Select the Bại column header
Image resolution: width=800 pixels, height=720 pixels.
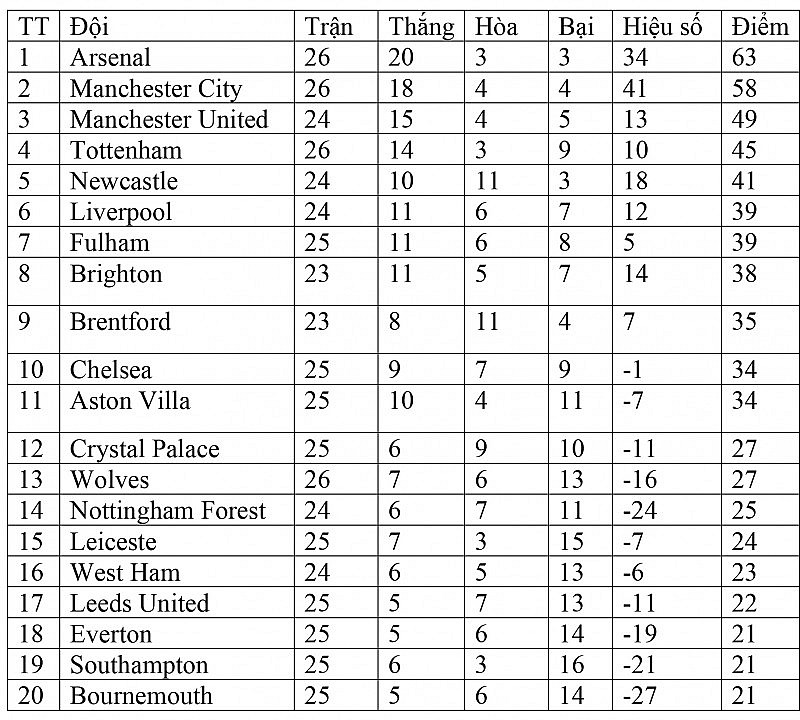pos(575,27)
